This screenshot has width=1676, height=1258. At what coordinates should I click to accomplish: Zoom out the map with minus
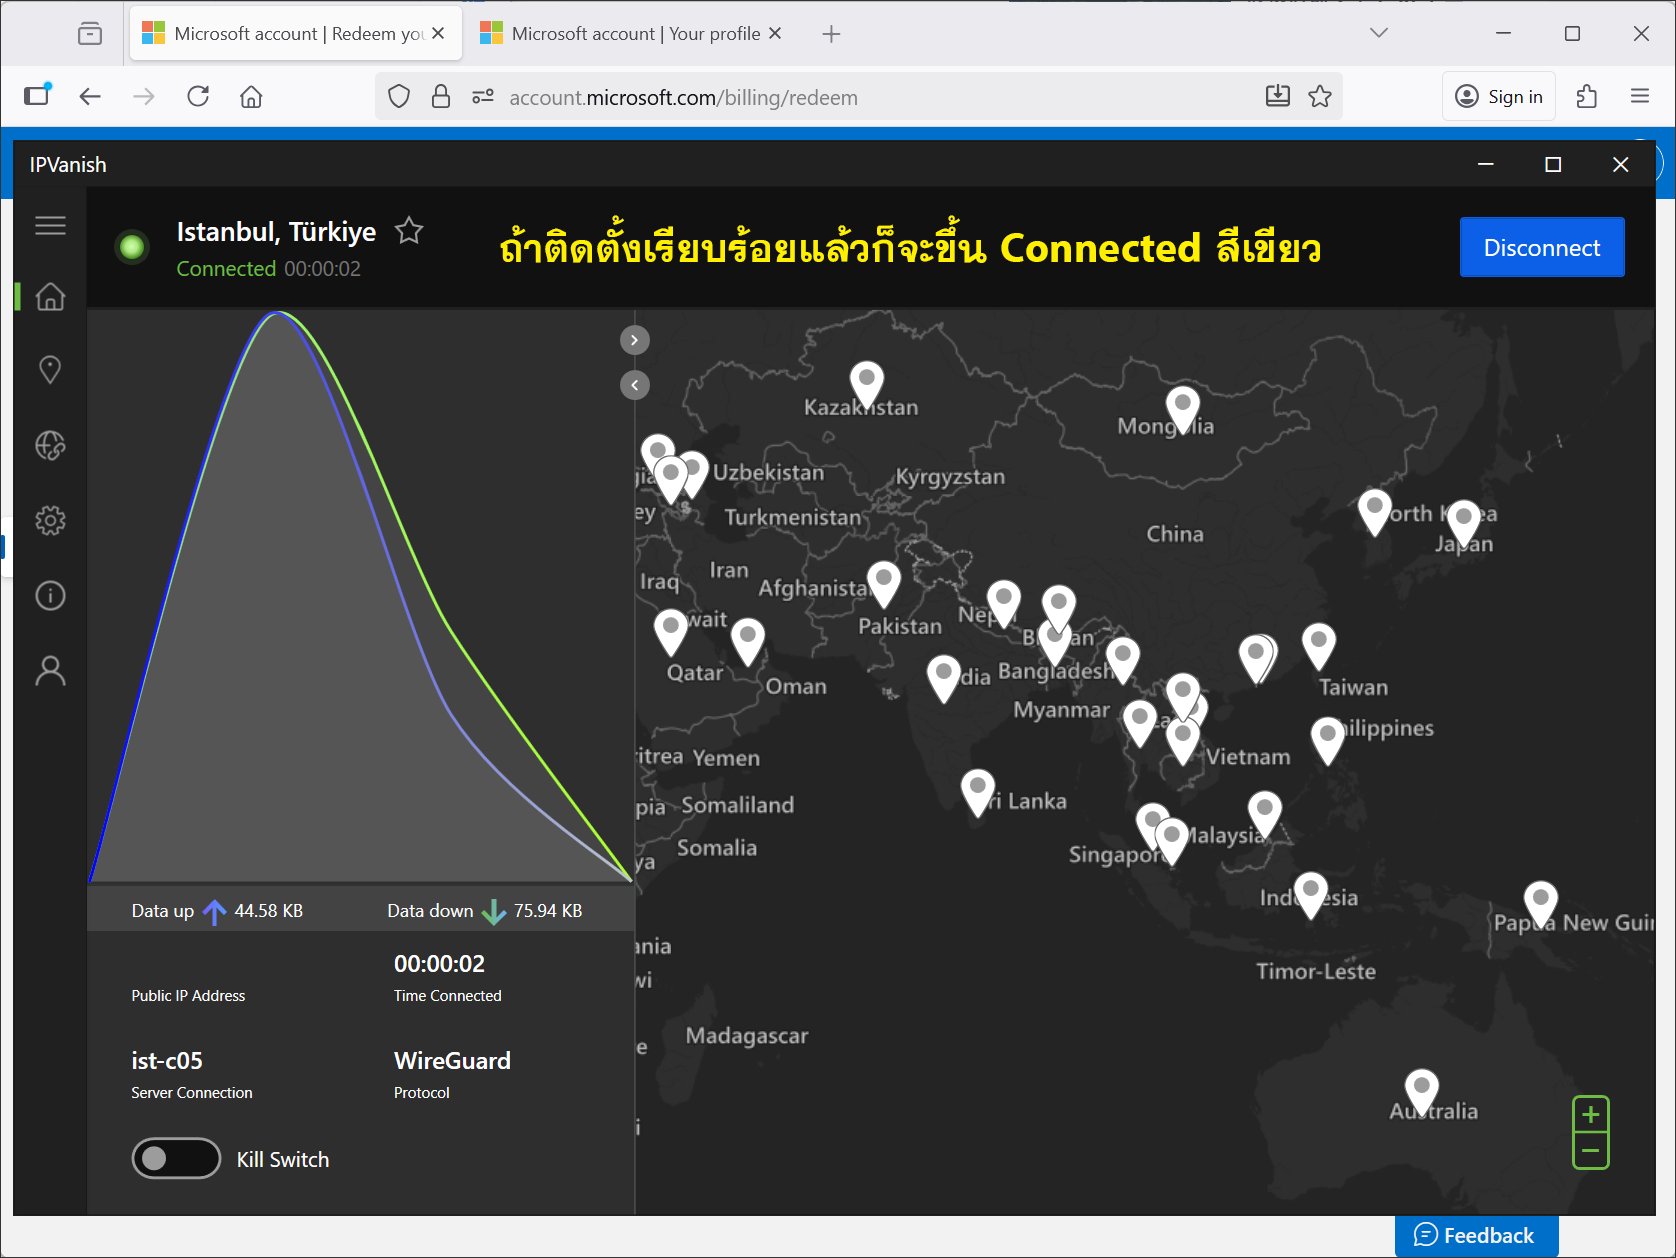click(1591, 1151)
